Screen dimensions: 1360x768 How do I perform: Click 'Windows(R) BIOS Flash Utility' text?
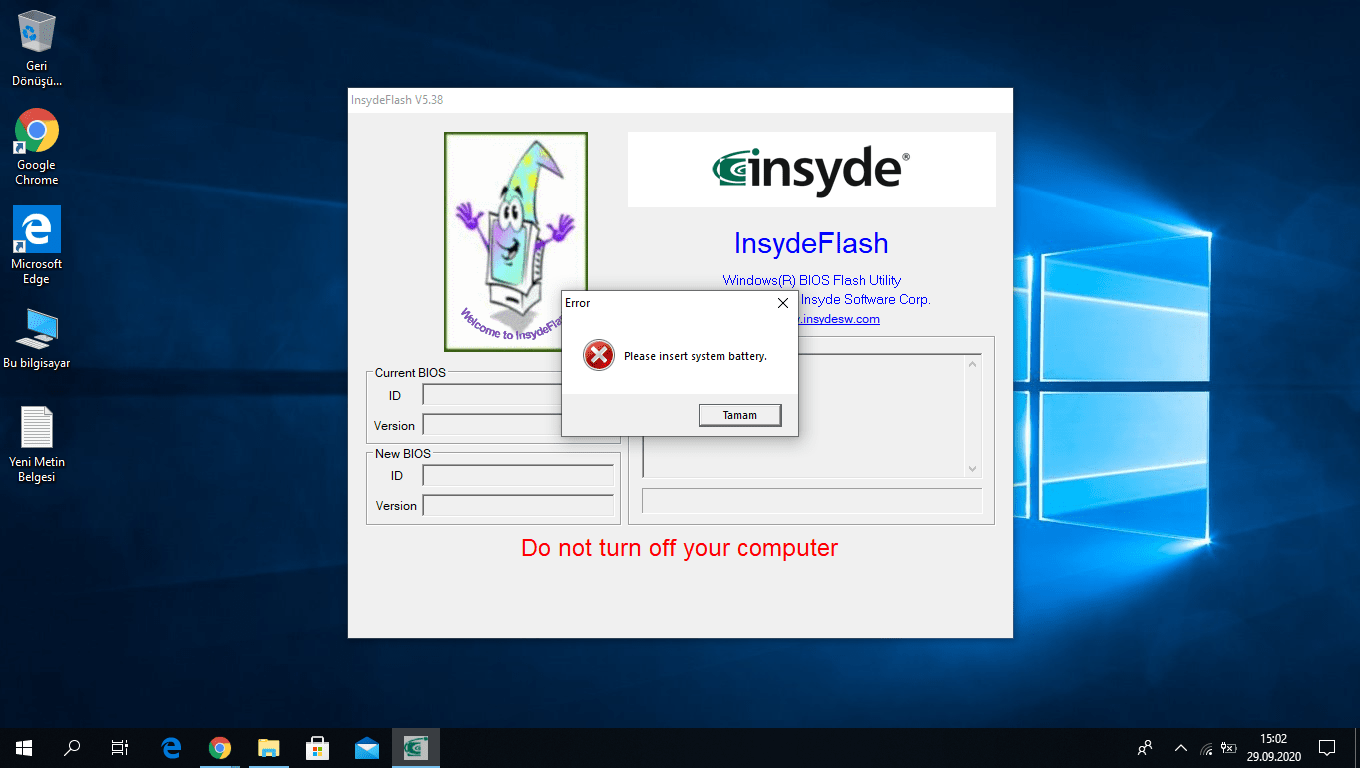coord(812,280)
